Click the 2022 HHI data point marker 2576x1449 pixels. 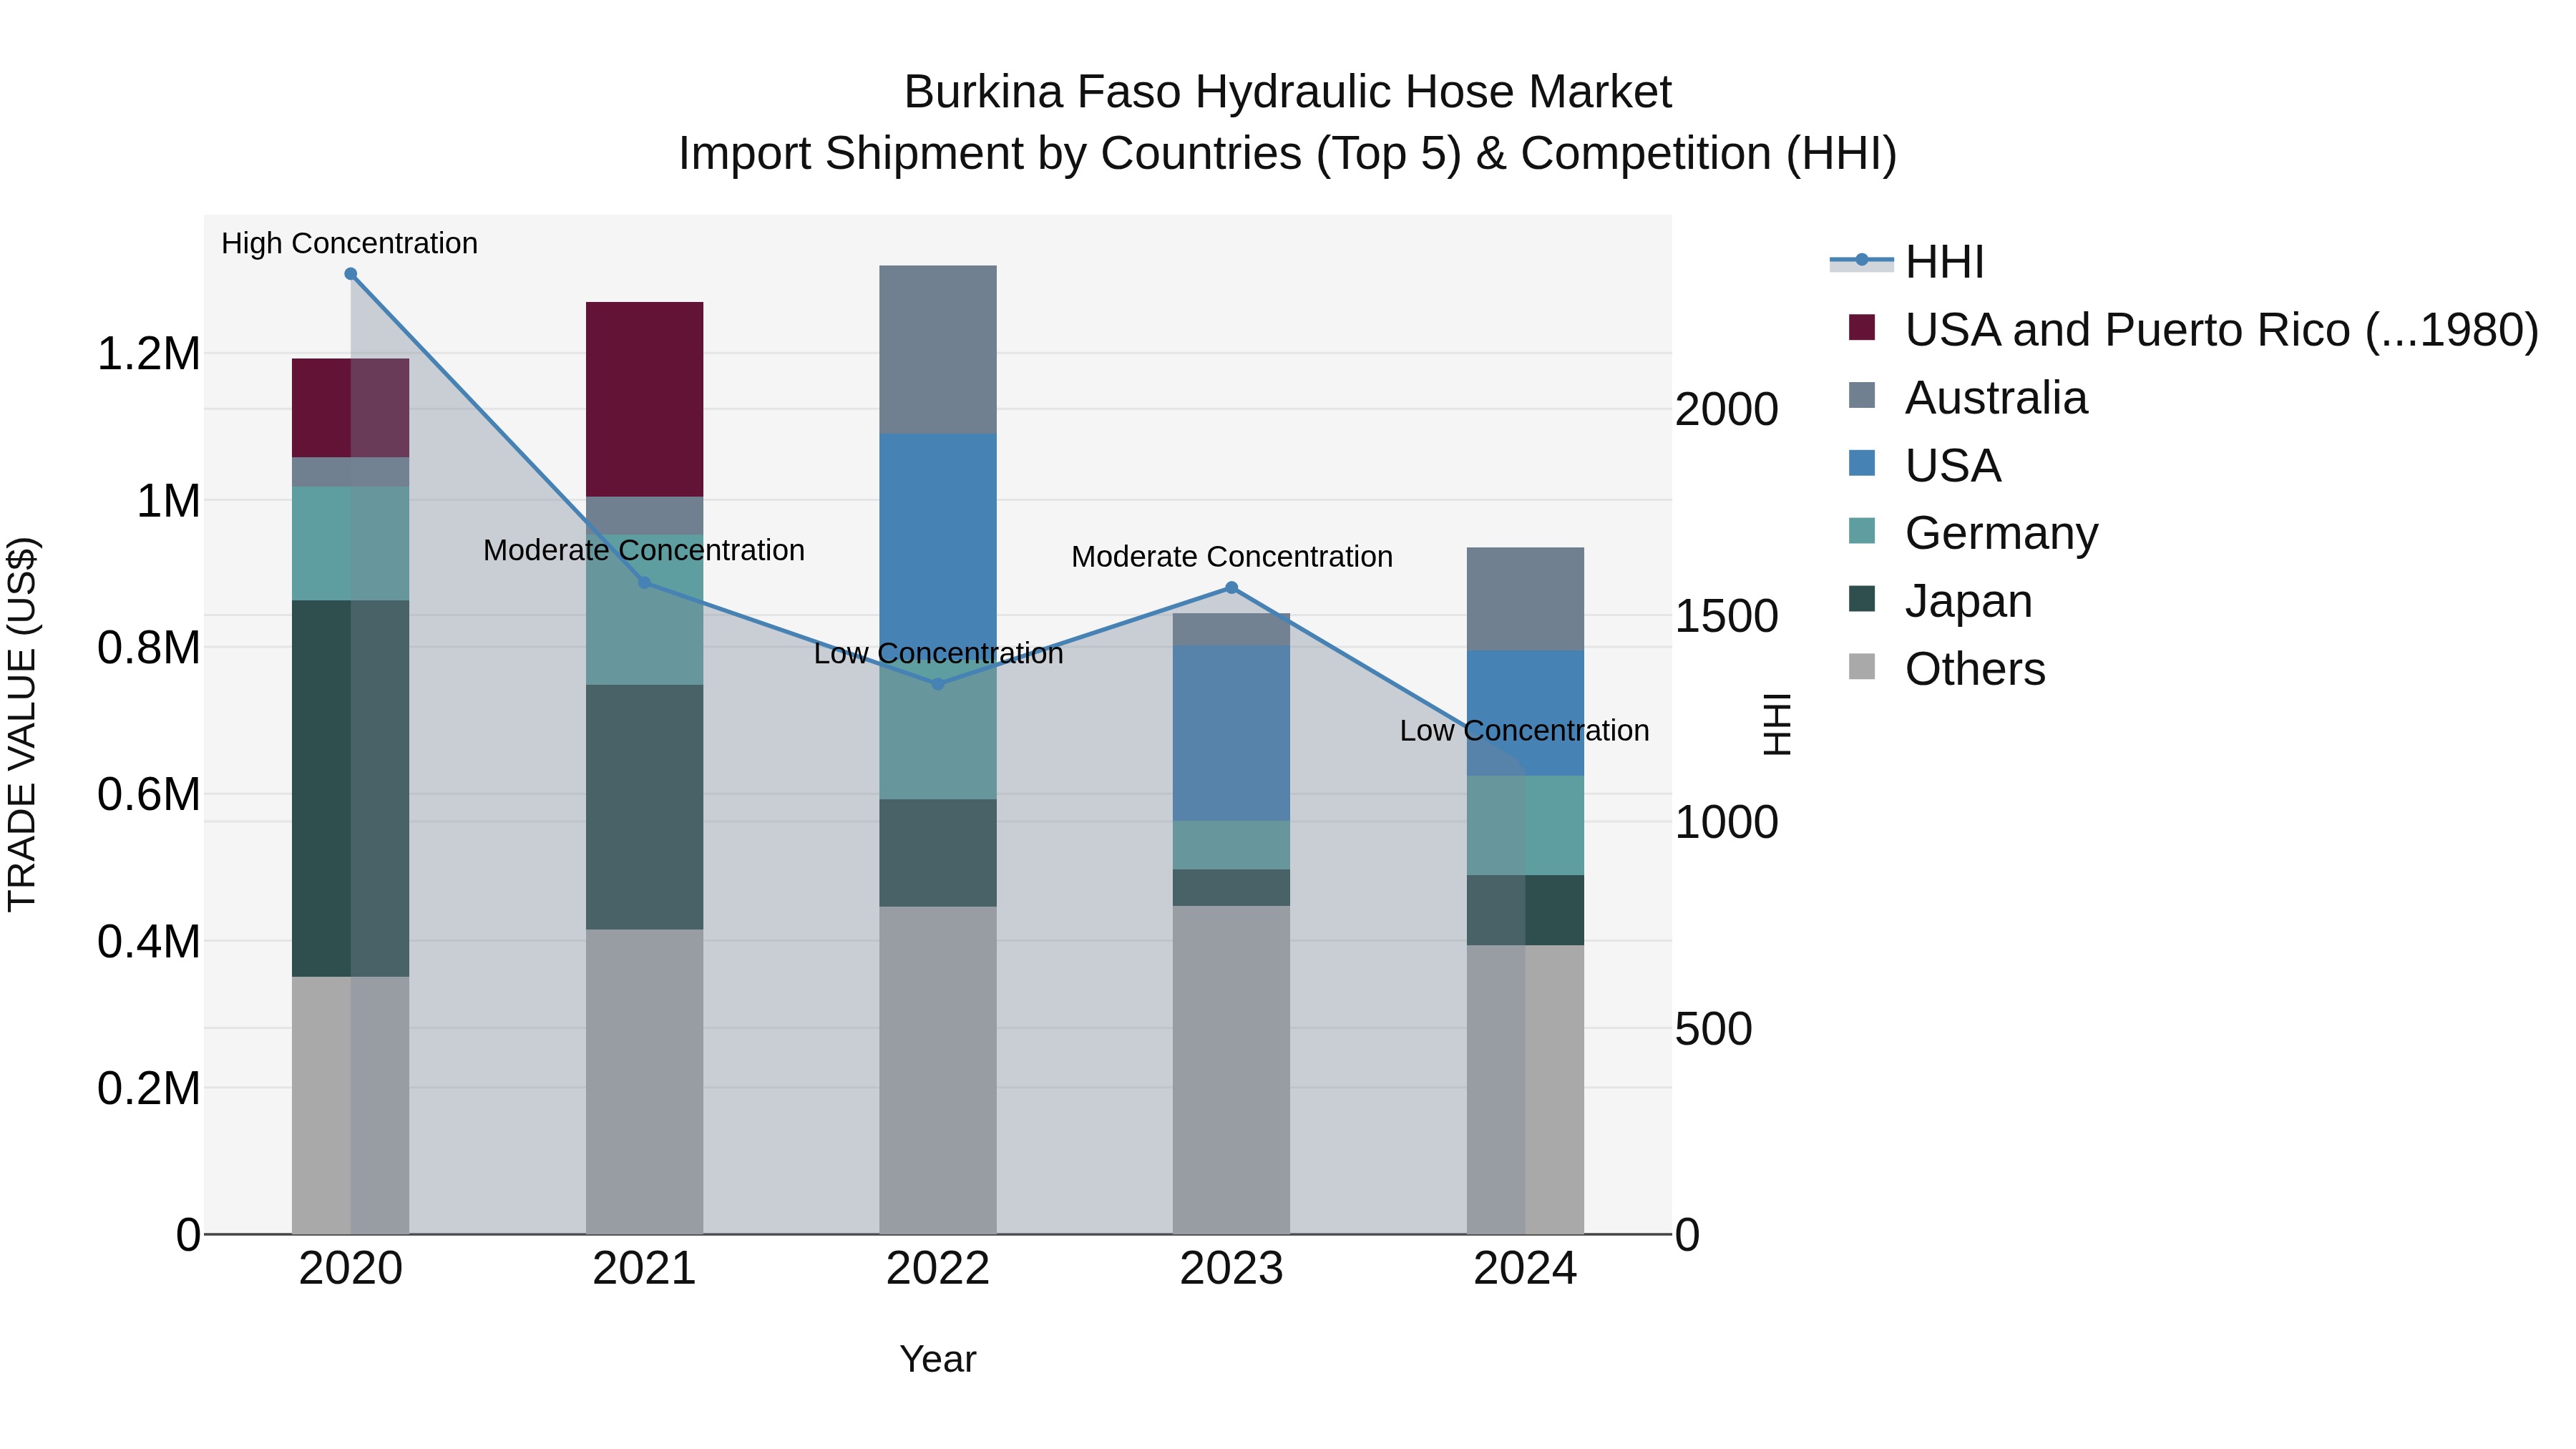938,684
